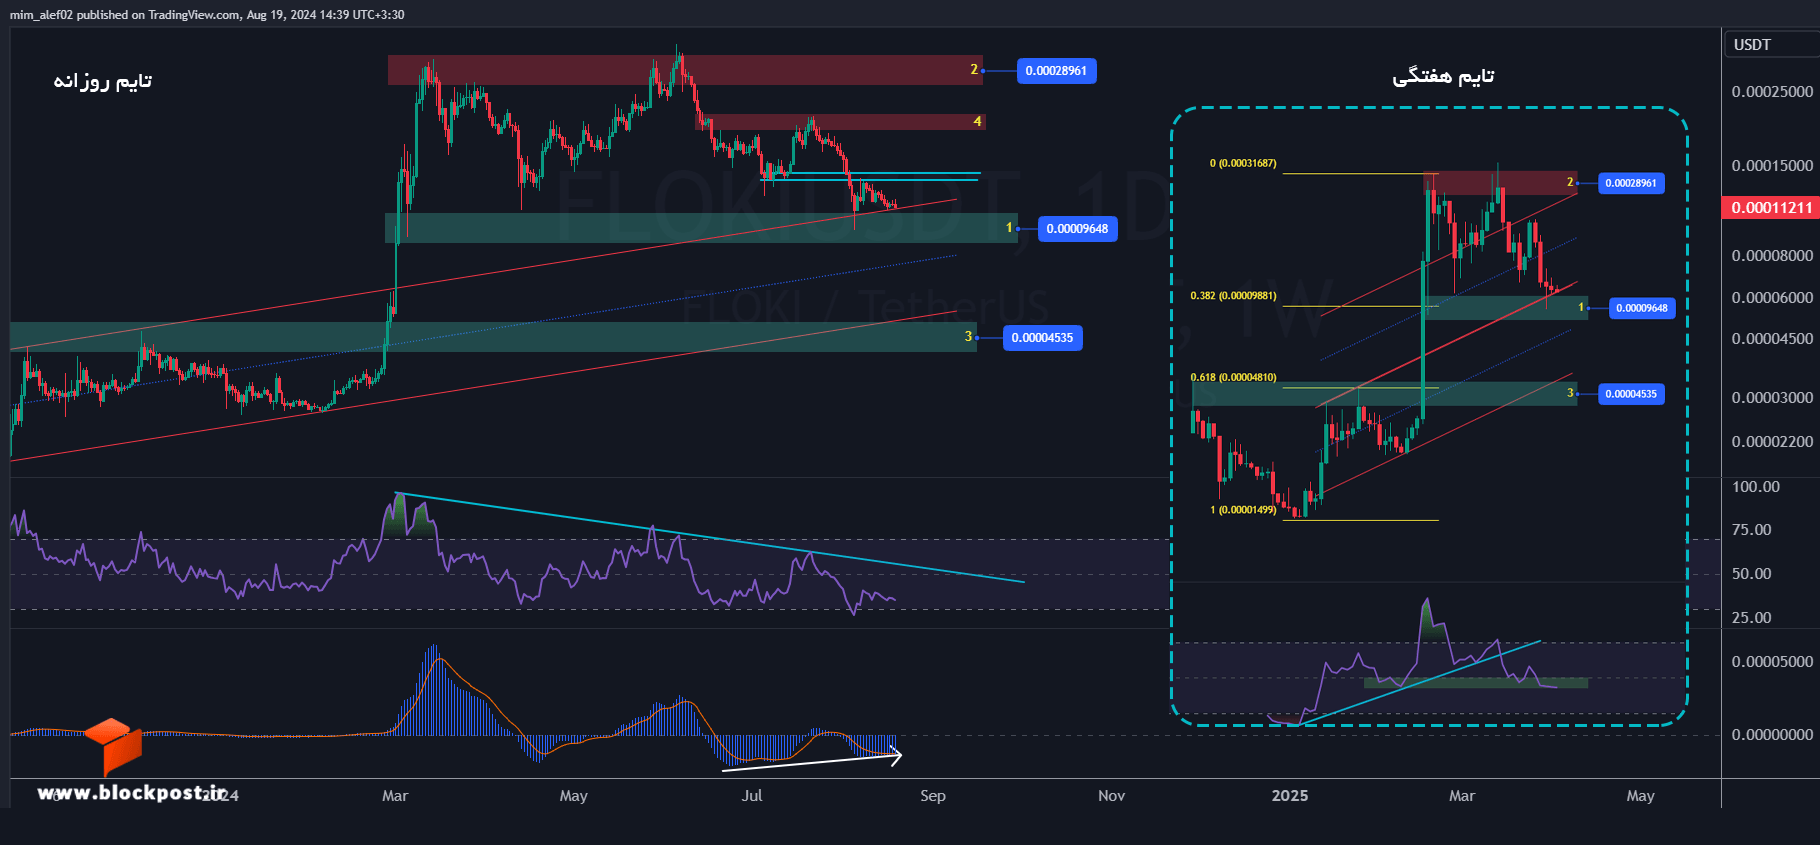Click the 50.00 RSI scale value
The image size is (1820, 845).
(1752, 574)
